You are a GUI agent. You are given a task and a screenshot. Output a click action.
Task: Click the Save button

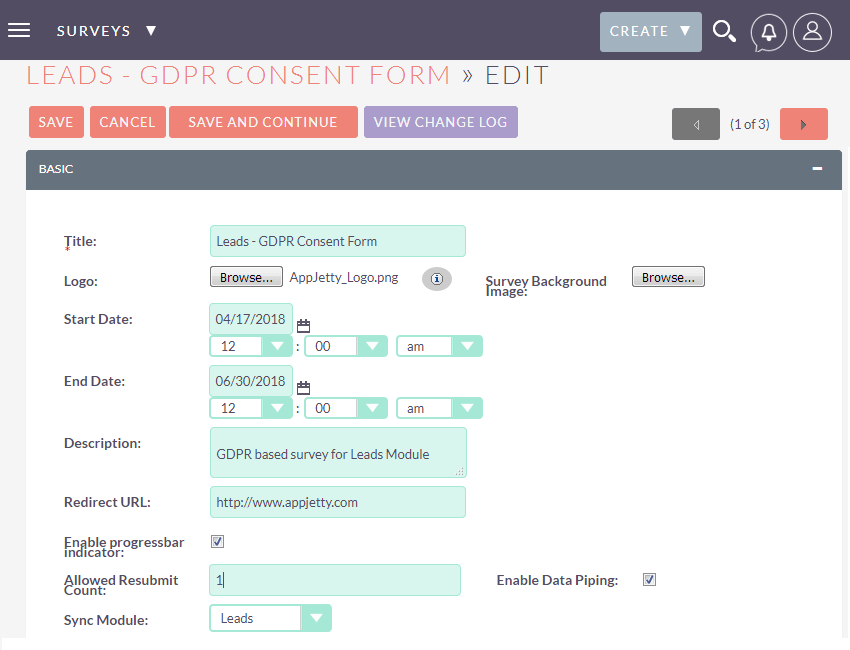(x=56, y=122)
